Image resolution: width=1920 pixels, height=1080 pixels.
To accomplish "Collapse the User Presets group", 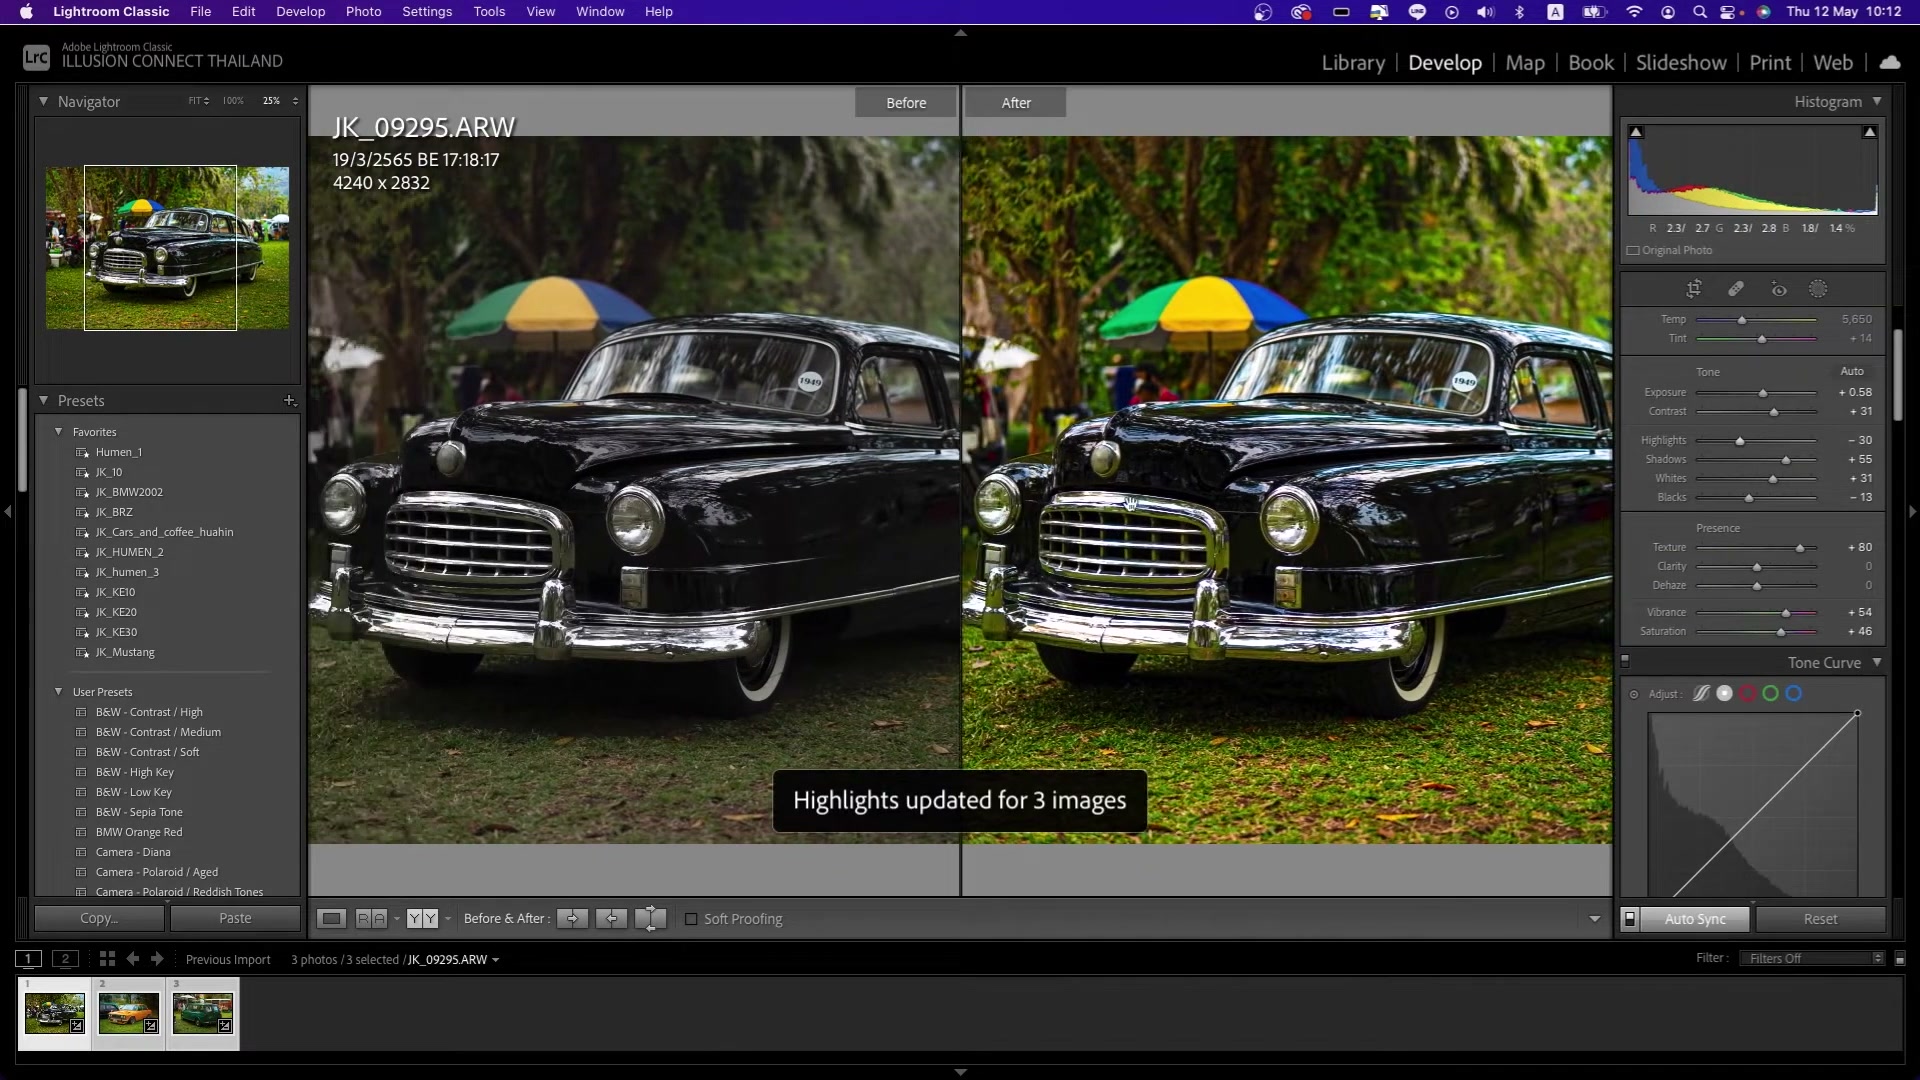I will (x=59, y=692).
